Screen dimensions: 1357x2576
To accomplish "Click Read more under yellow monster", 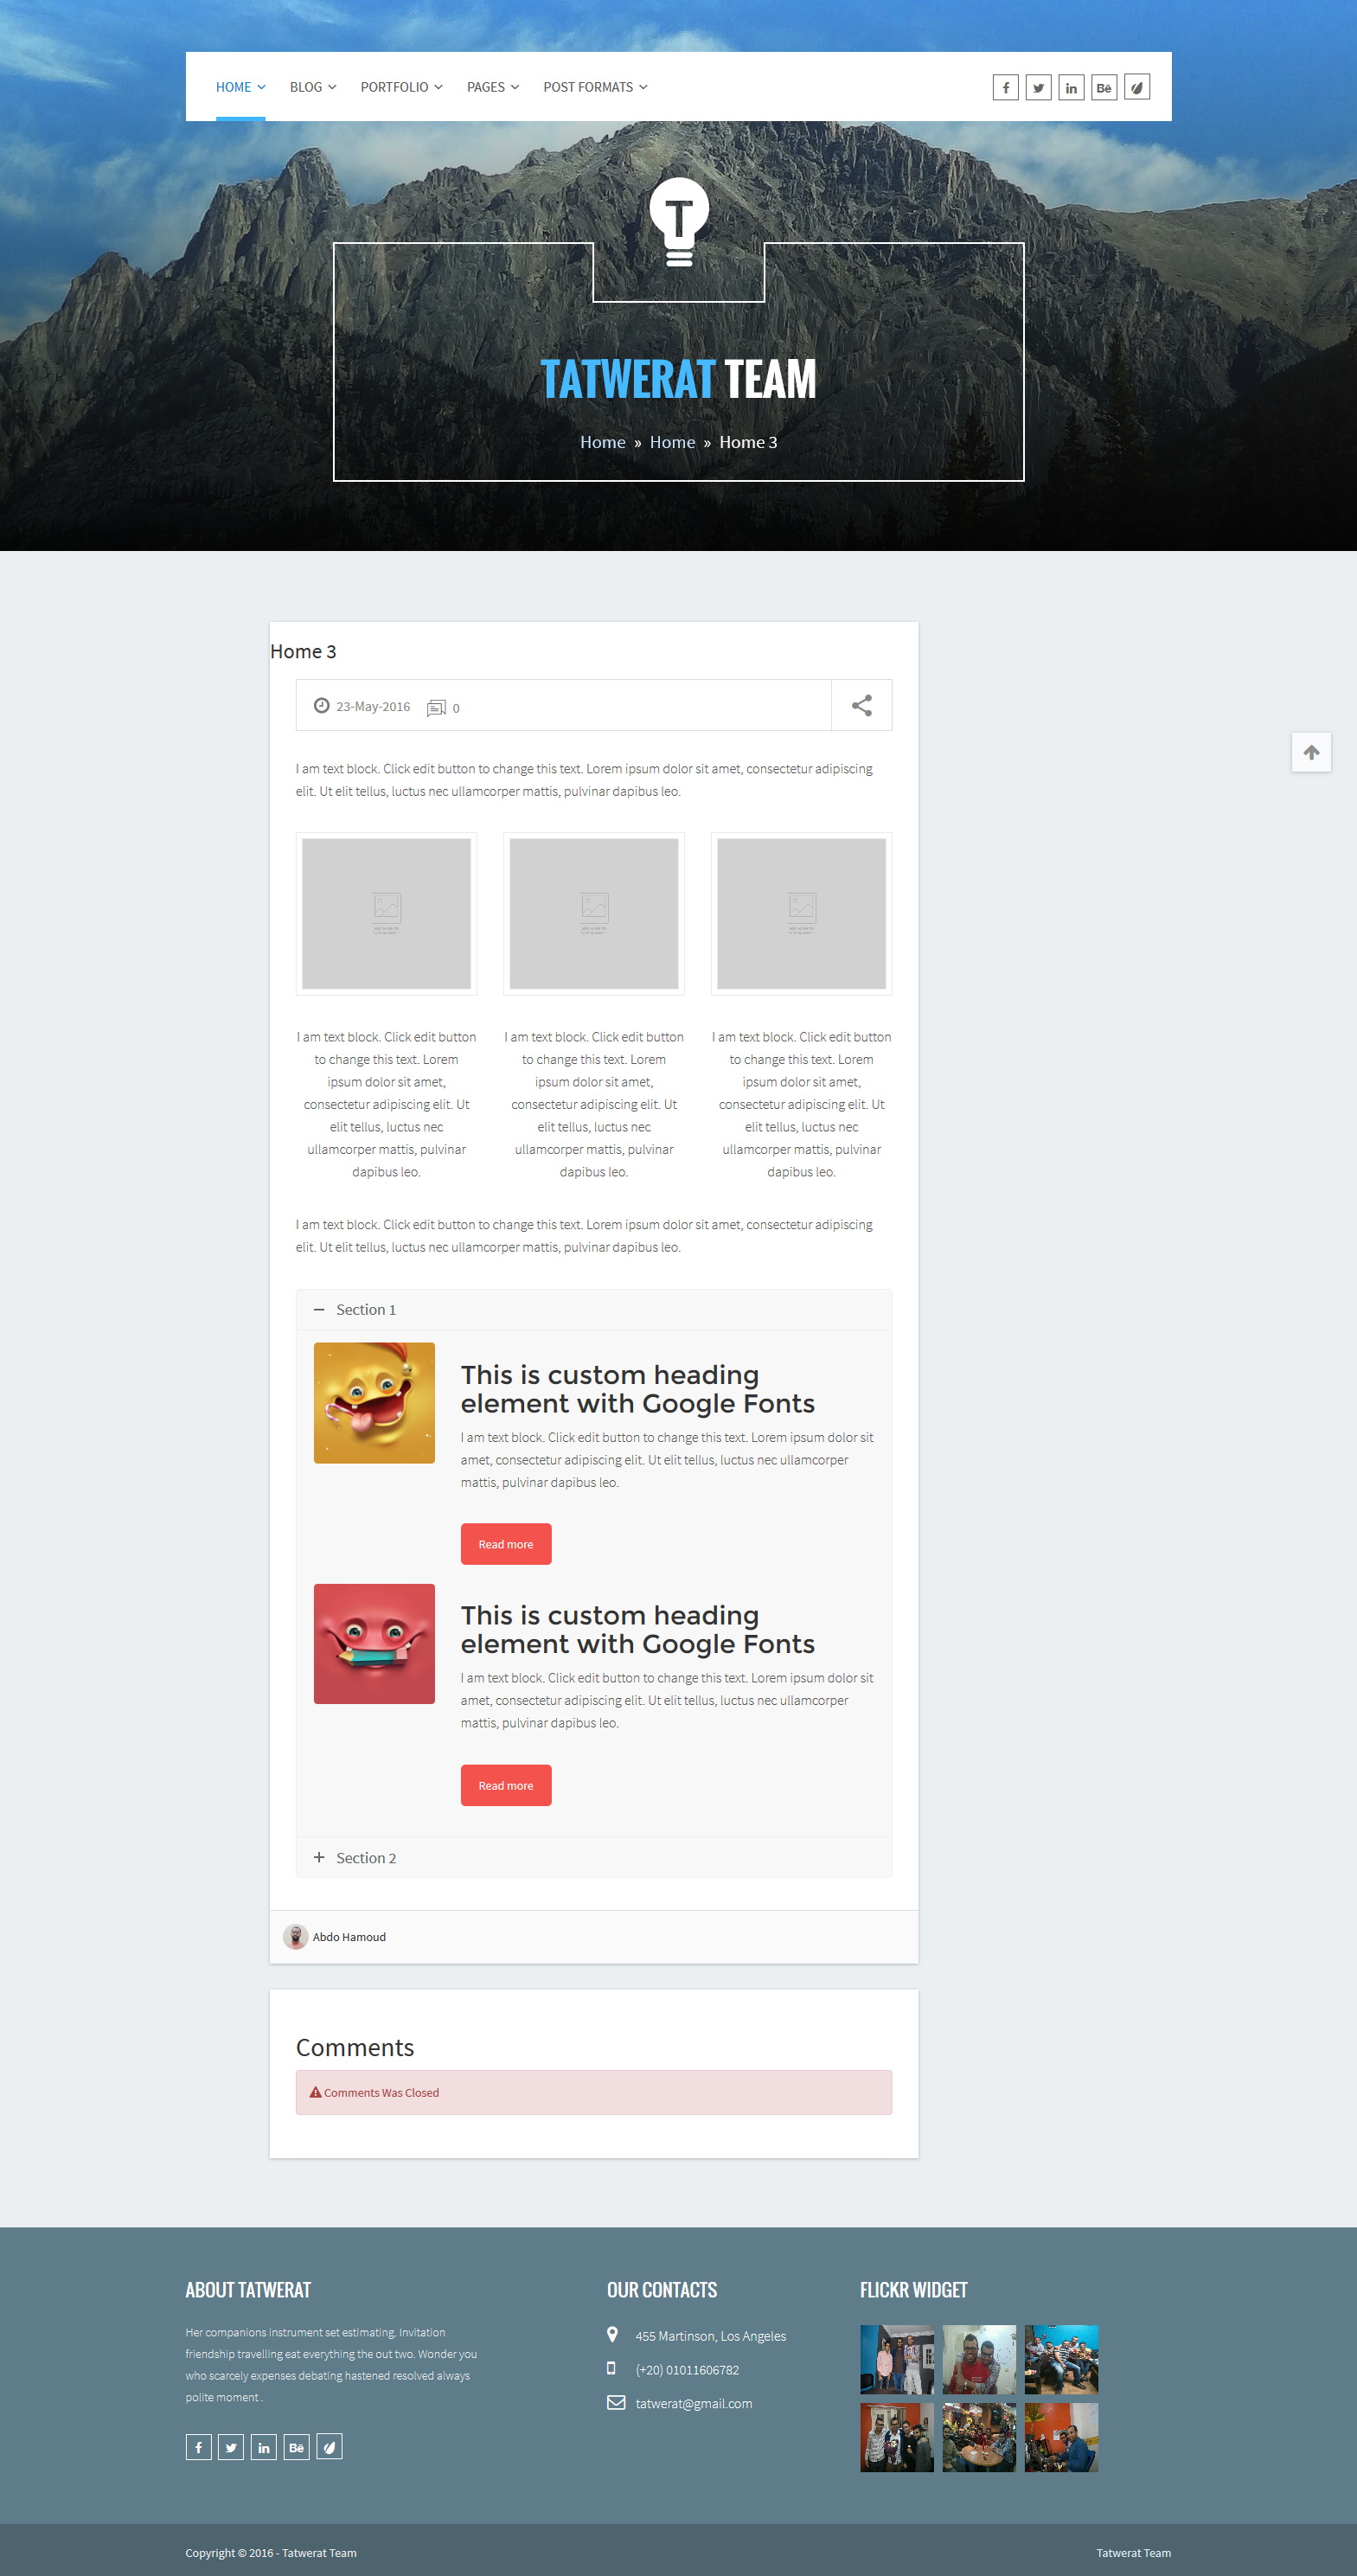I will pyautogui.click(x=506, y=1544).
